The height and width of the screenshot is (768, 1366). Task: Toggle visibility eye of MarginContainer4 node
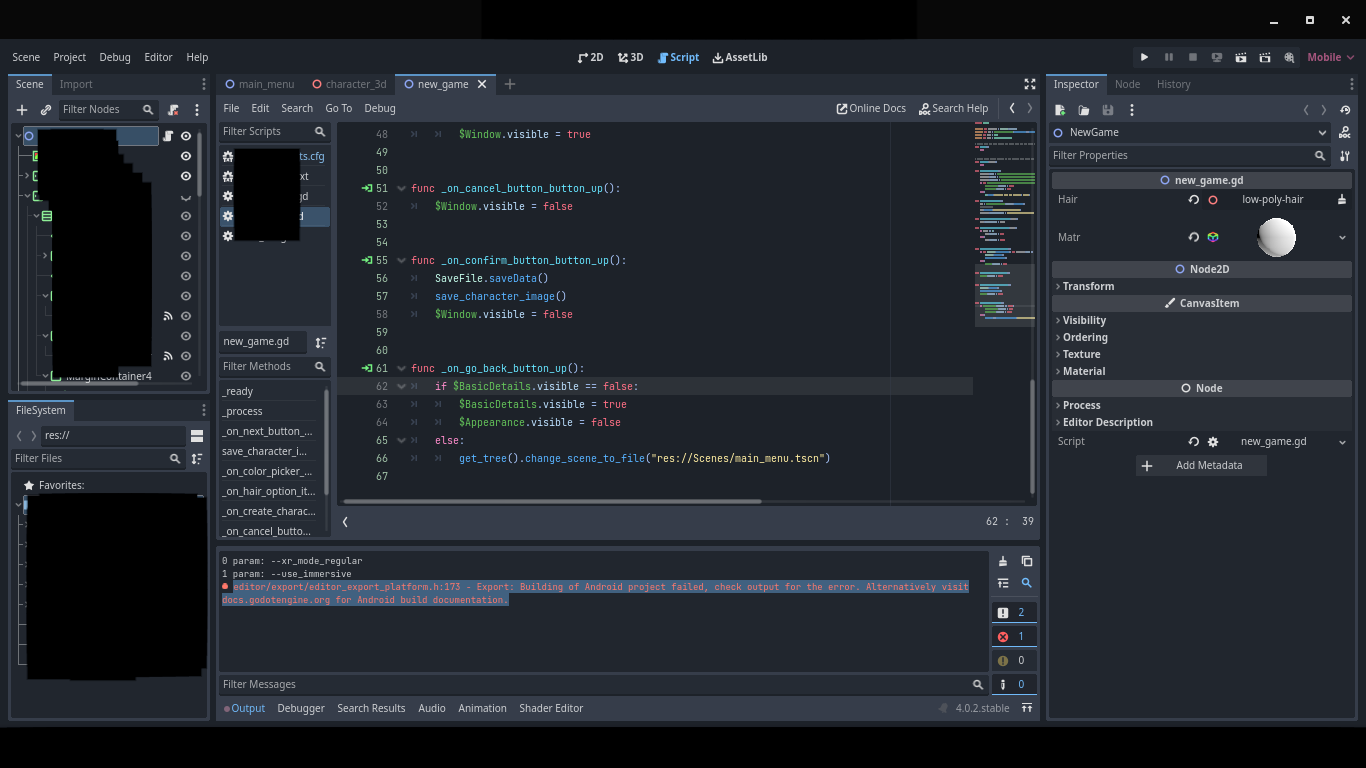(185, 376)
